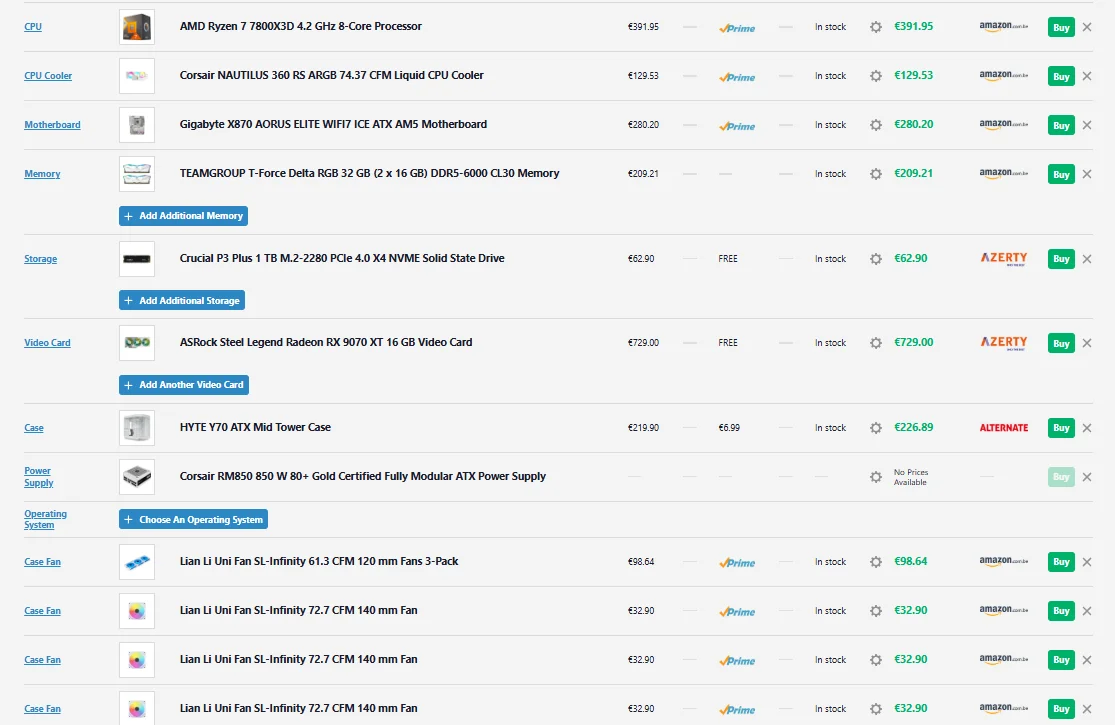Remove Corsair NAUTILUS cooler with X icon
This screenshot has width=1115, height=725.
coord(1087,76)
